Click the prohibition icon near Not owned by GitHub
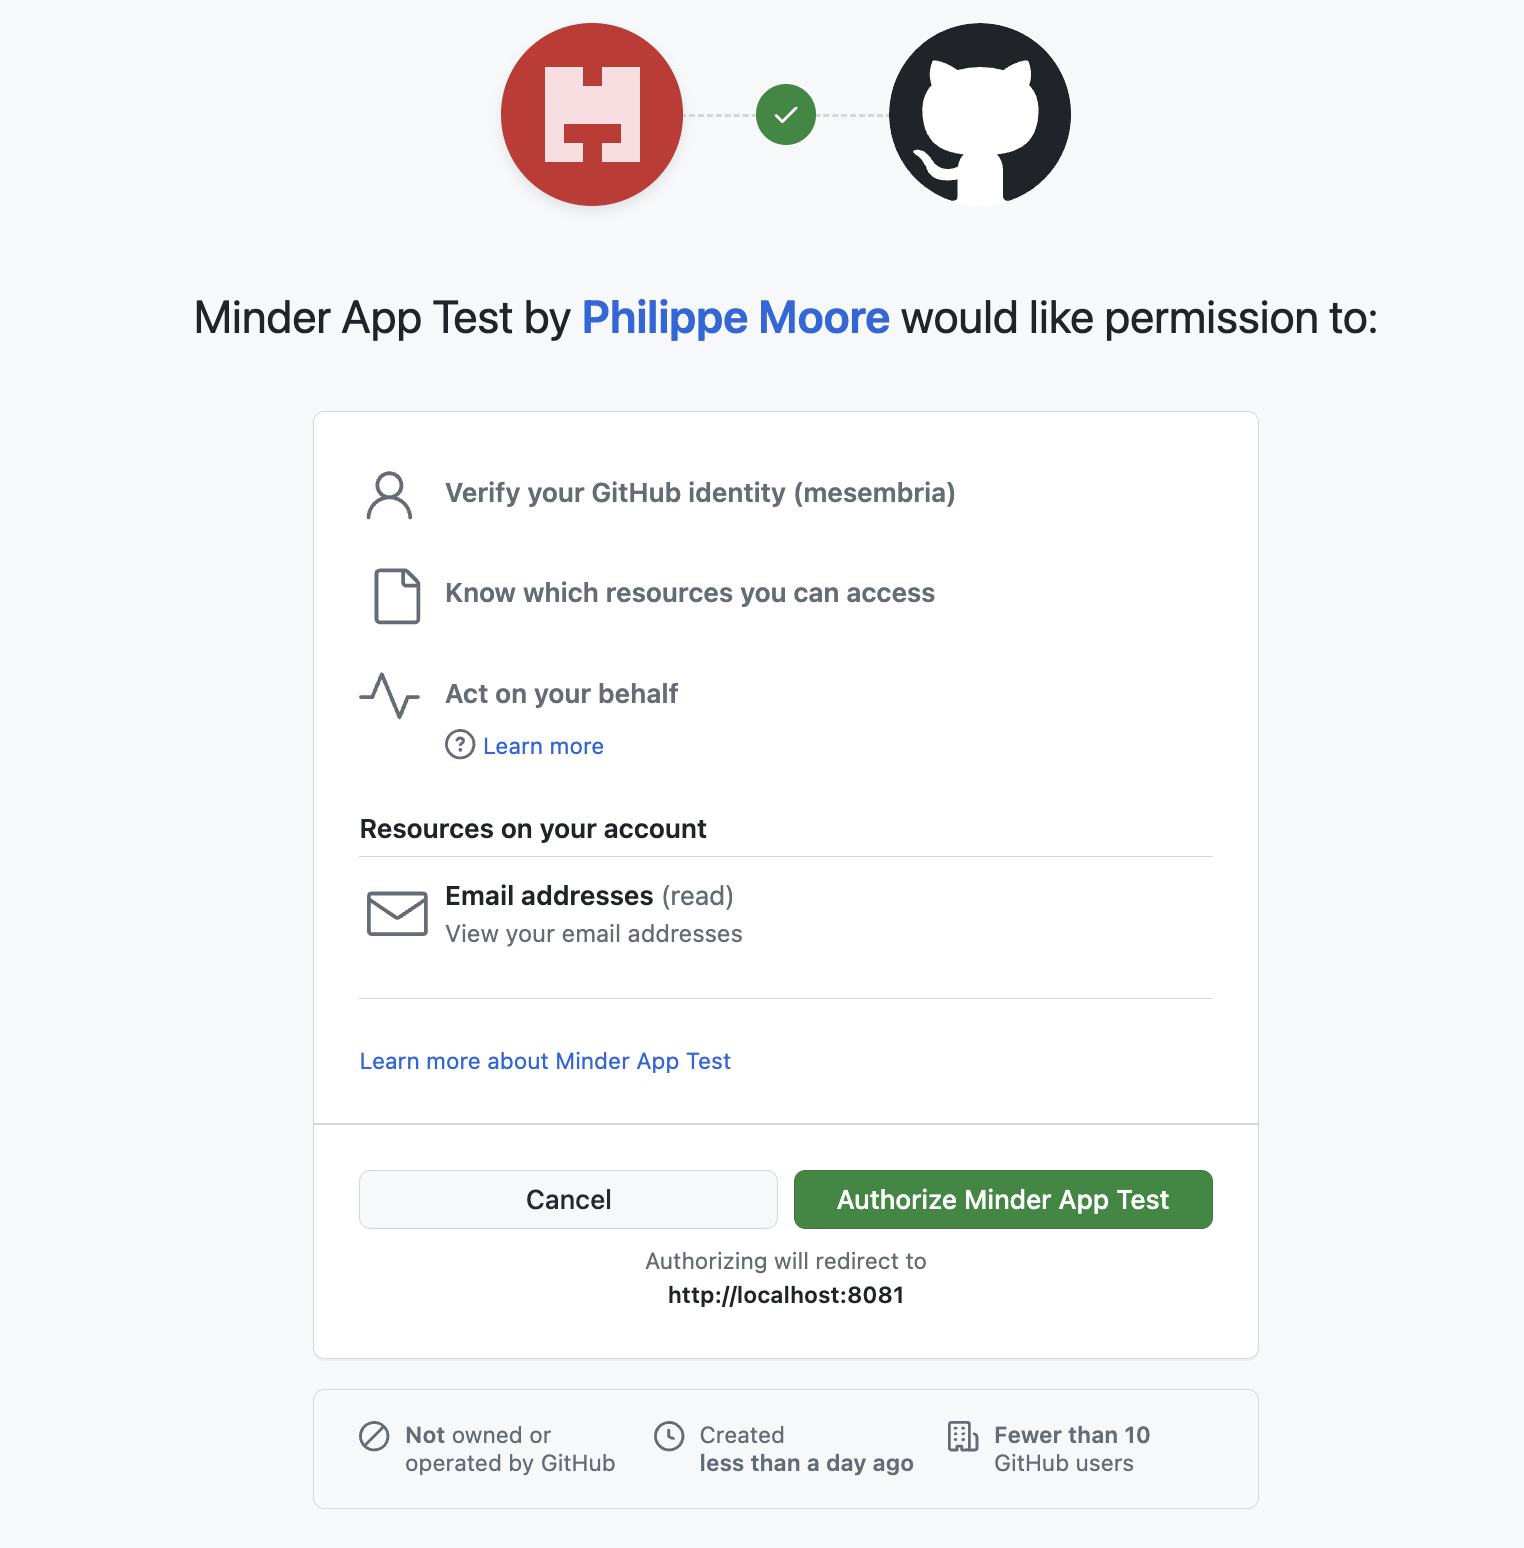1524x1548 pixels. click(x=372, y=1436)
